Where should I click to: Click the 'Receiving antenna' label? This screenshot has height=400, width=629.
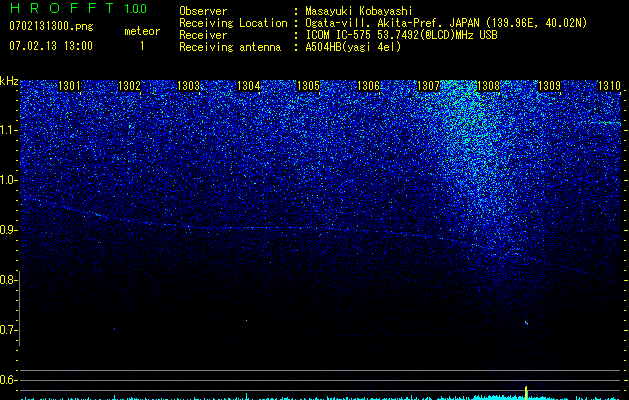230,47
